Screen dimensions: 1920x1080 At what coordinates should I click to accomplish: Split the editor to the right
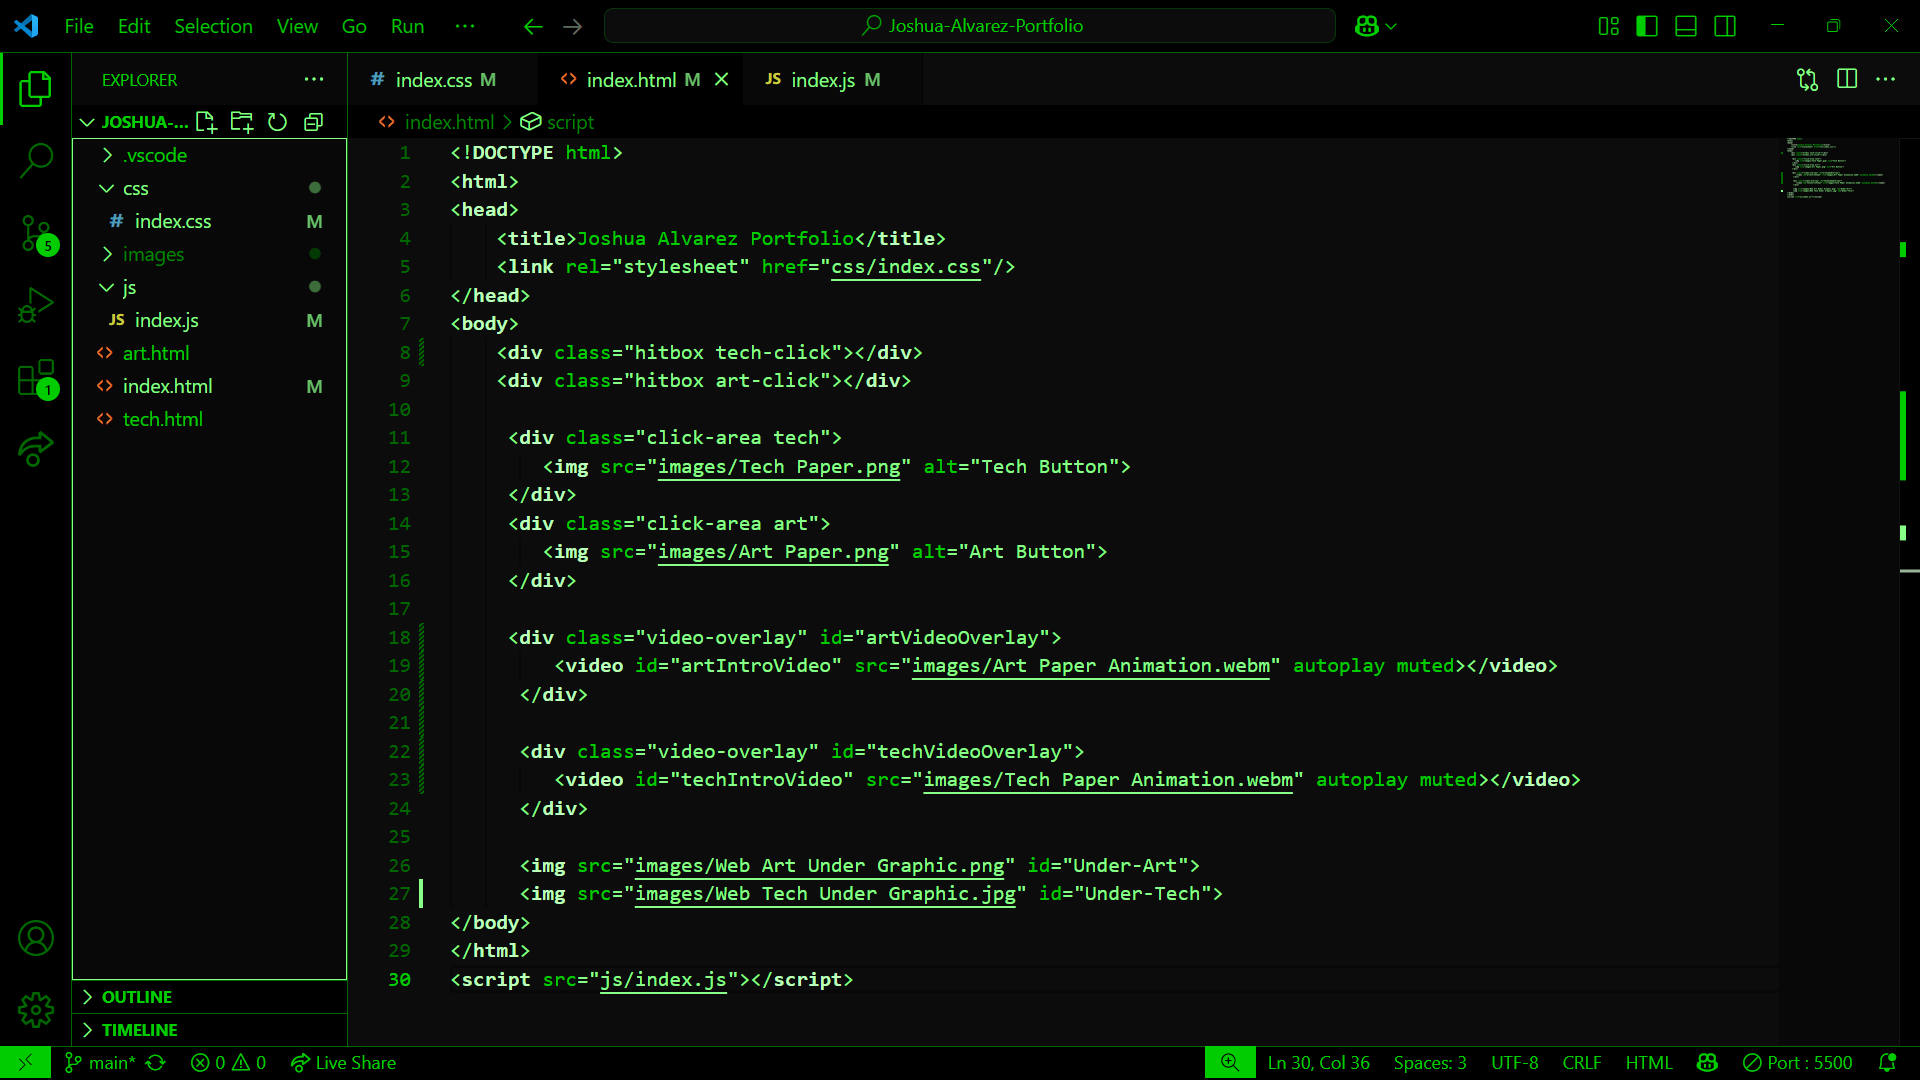[1847, 79]
